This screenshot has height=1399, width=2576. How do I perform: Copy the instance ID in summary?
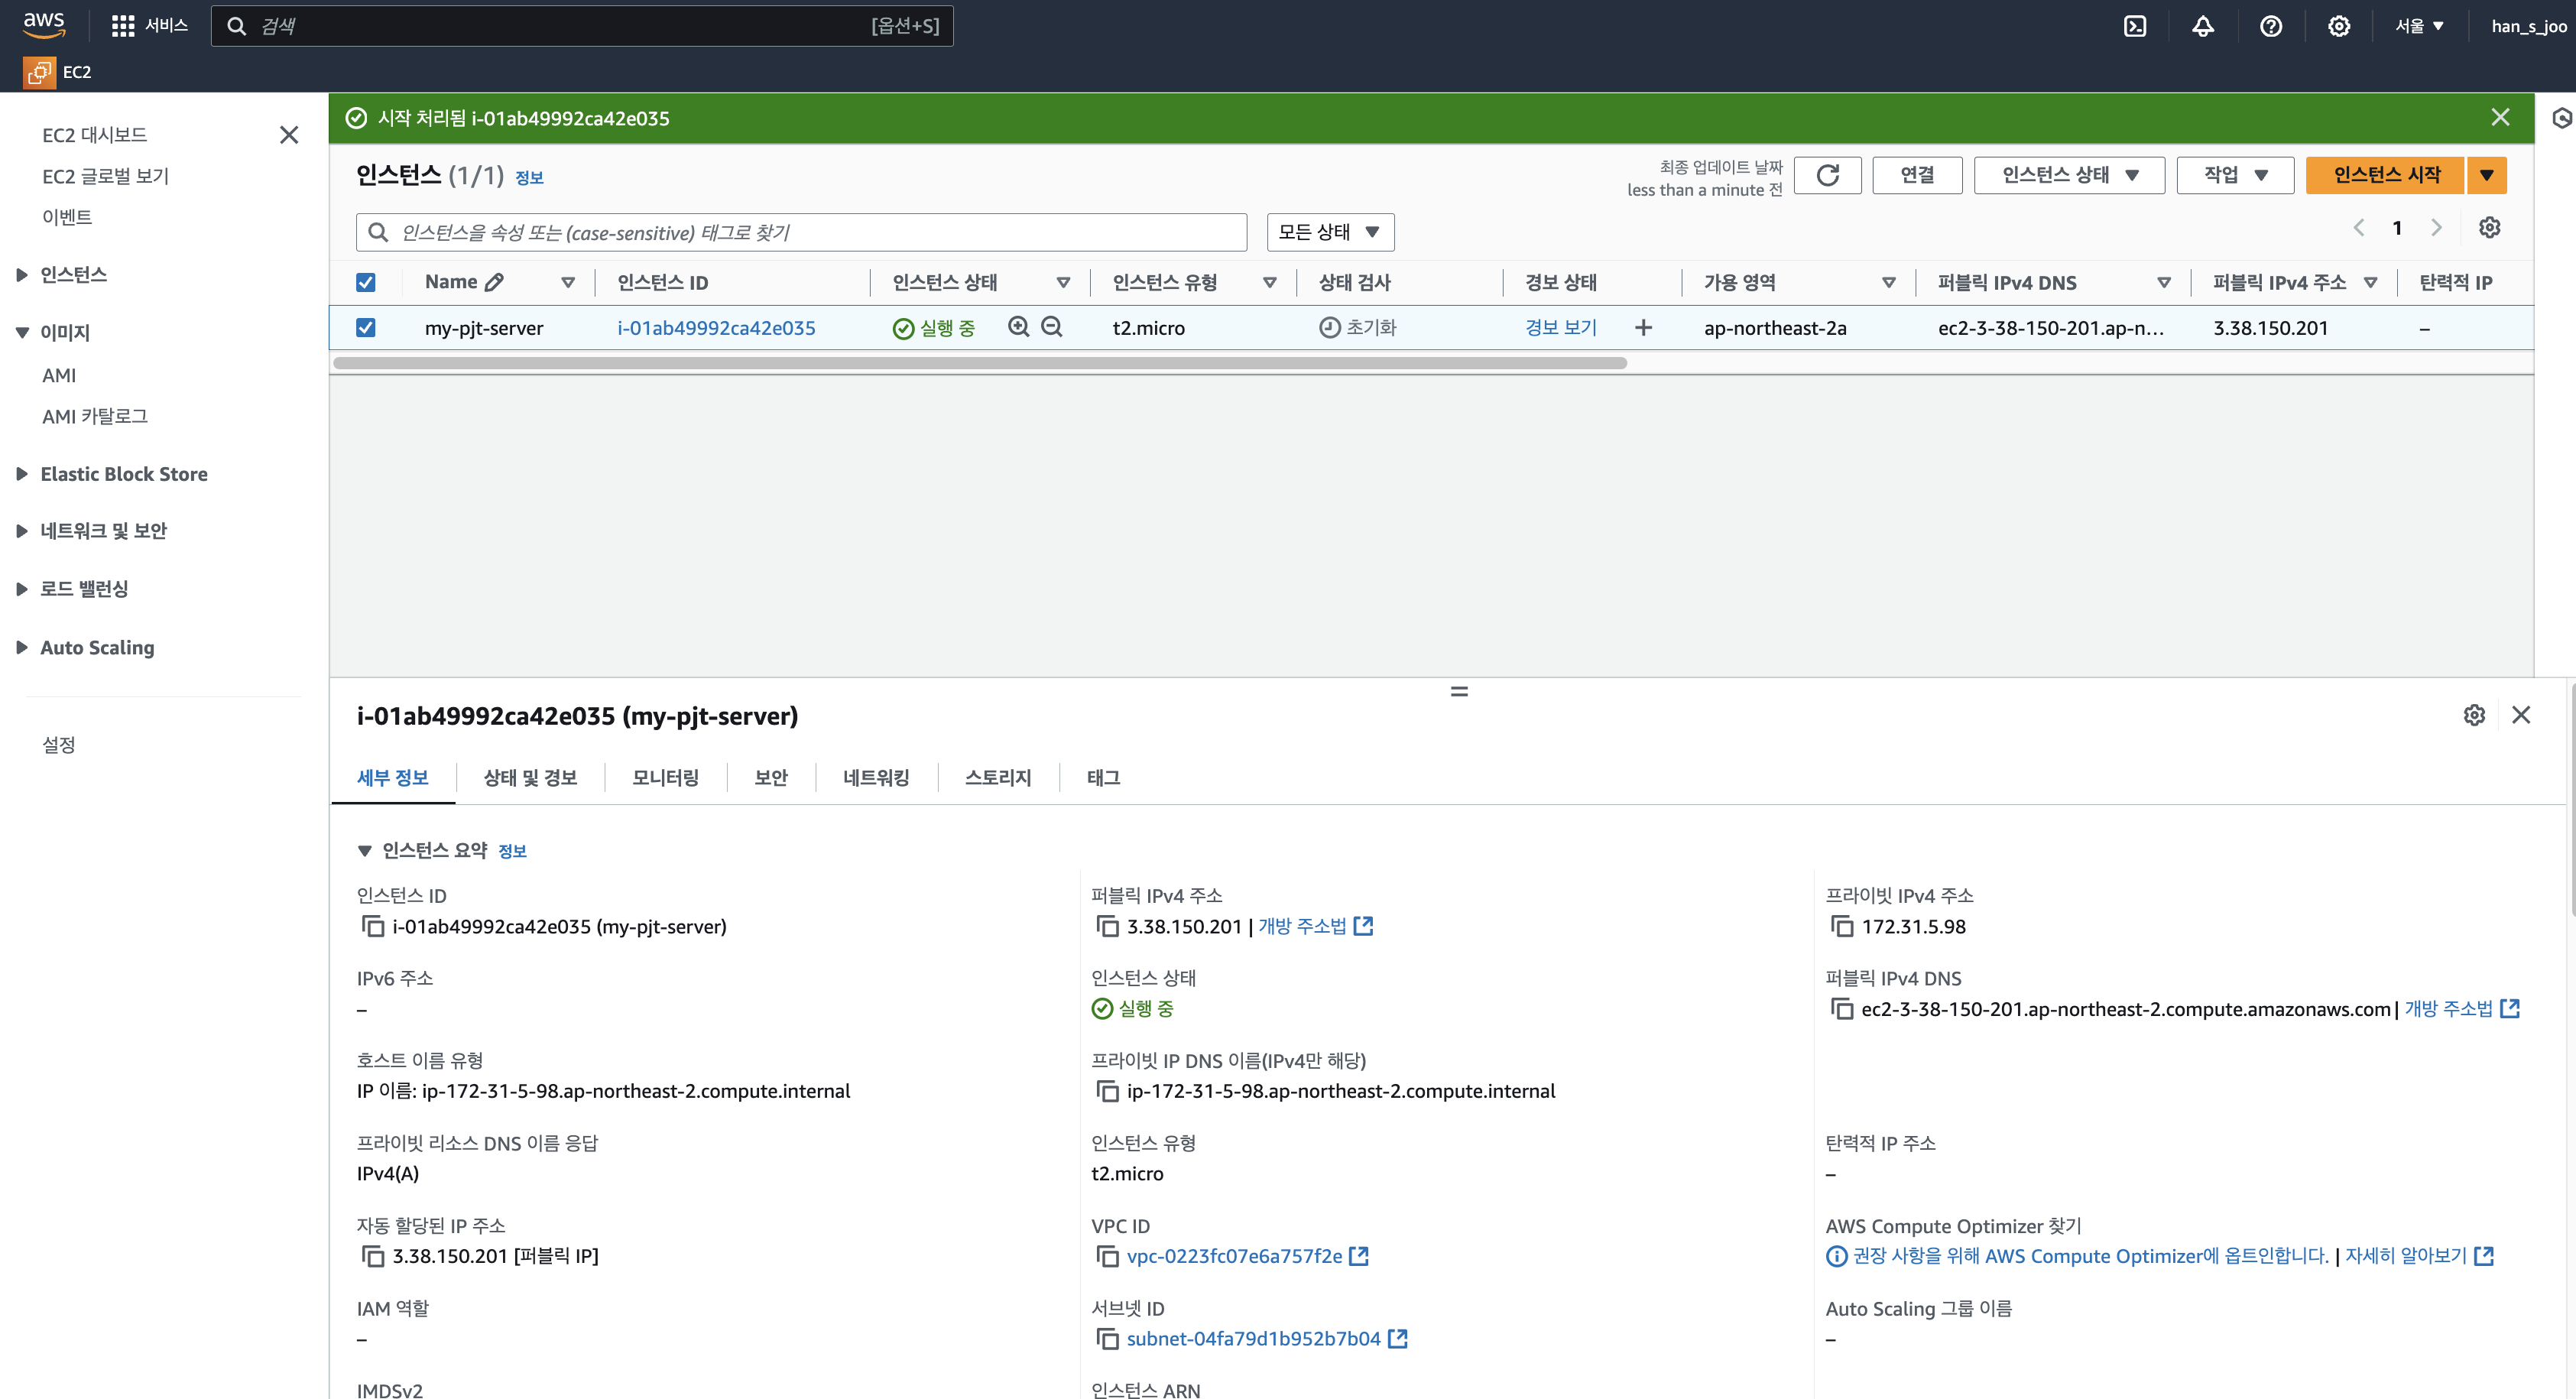click(x=372, y=927)
